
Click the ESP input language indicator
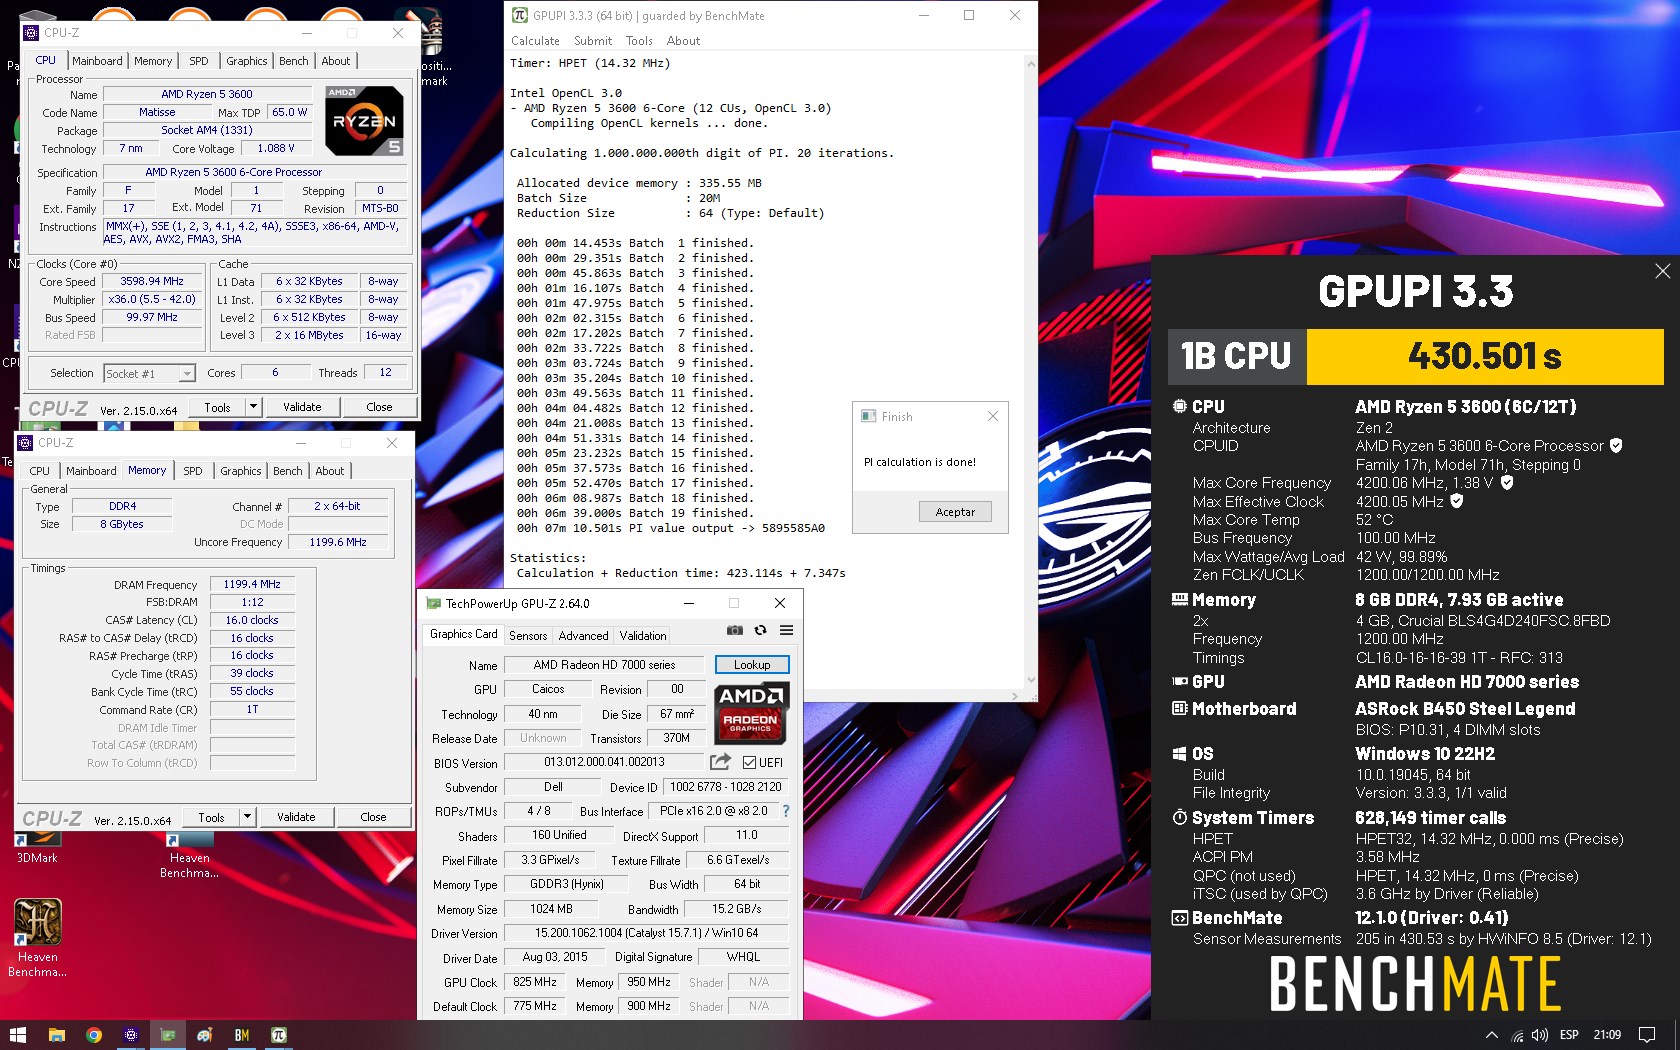1569,1035
